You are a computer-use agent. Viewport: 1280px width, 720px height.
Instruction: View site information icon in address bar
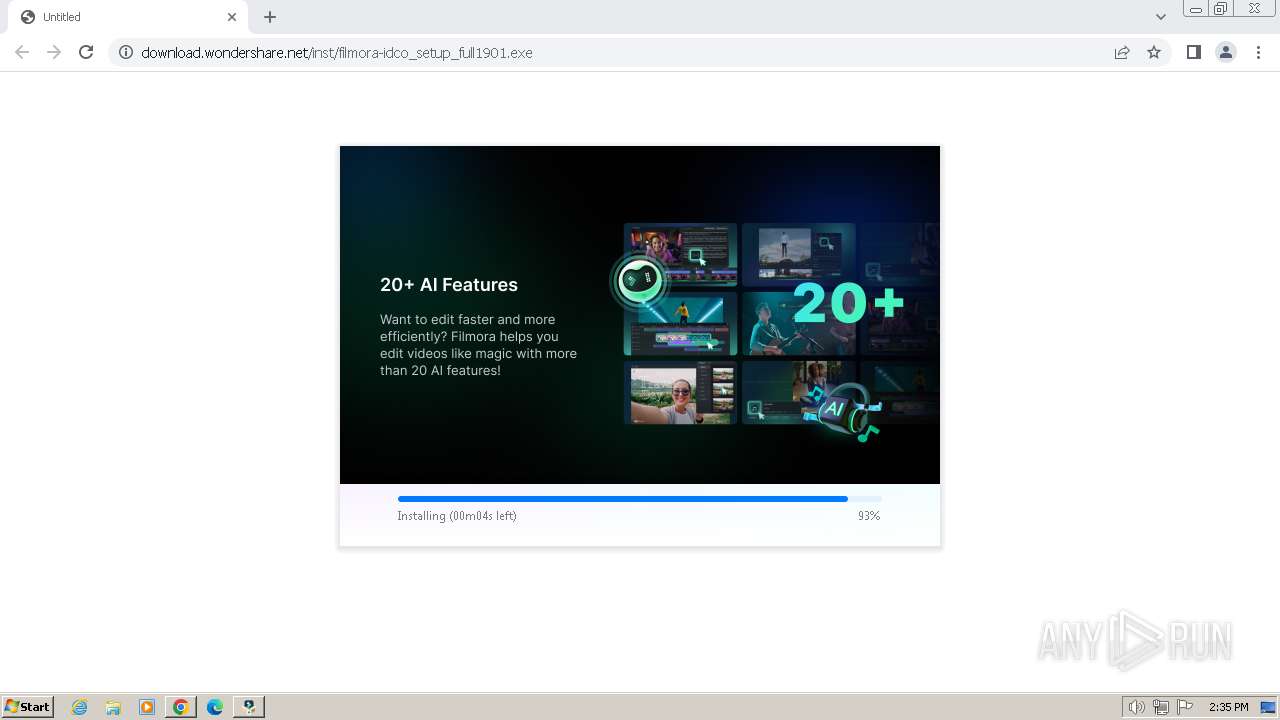[x=126, y=52]
